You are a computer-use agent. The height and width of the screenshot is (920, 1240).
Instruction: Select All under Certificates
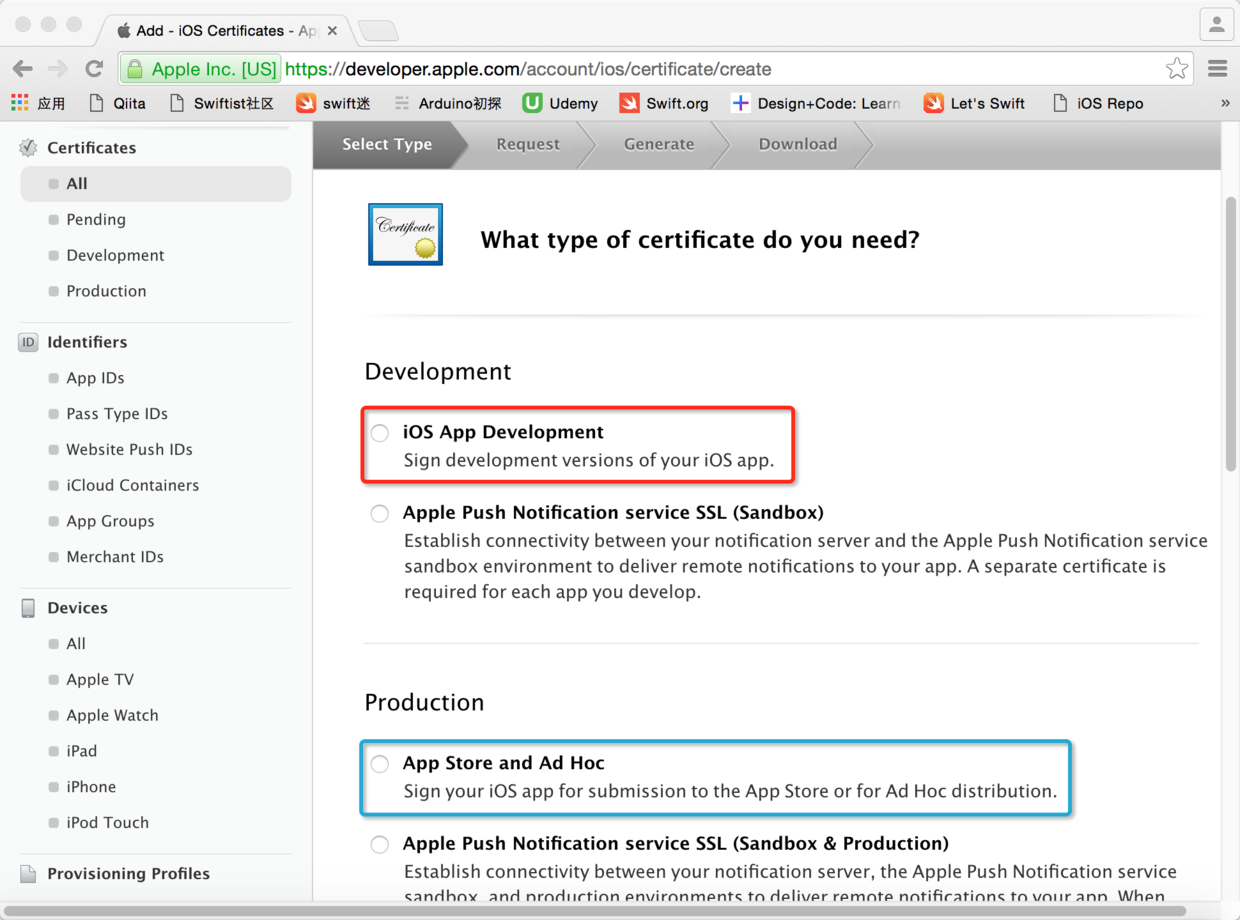coord(156,184)
